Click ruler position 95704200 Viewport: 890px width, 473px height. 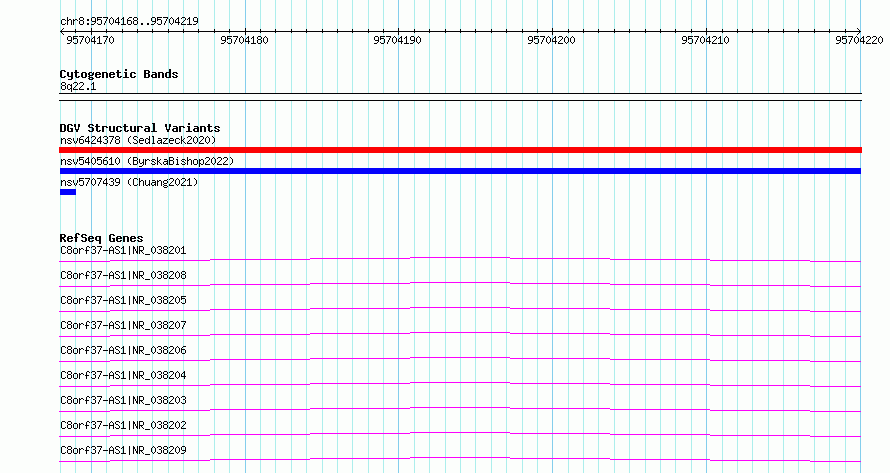(551, 40)
